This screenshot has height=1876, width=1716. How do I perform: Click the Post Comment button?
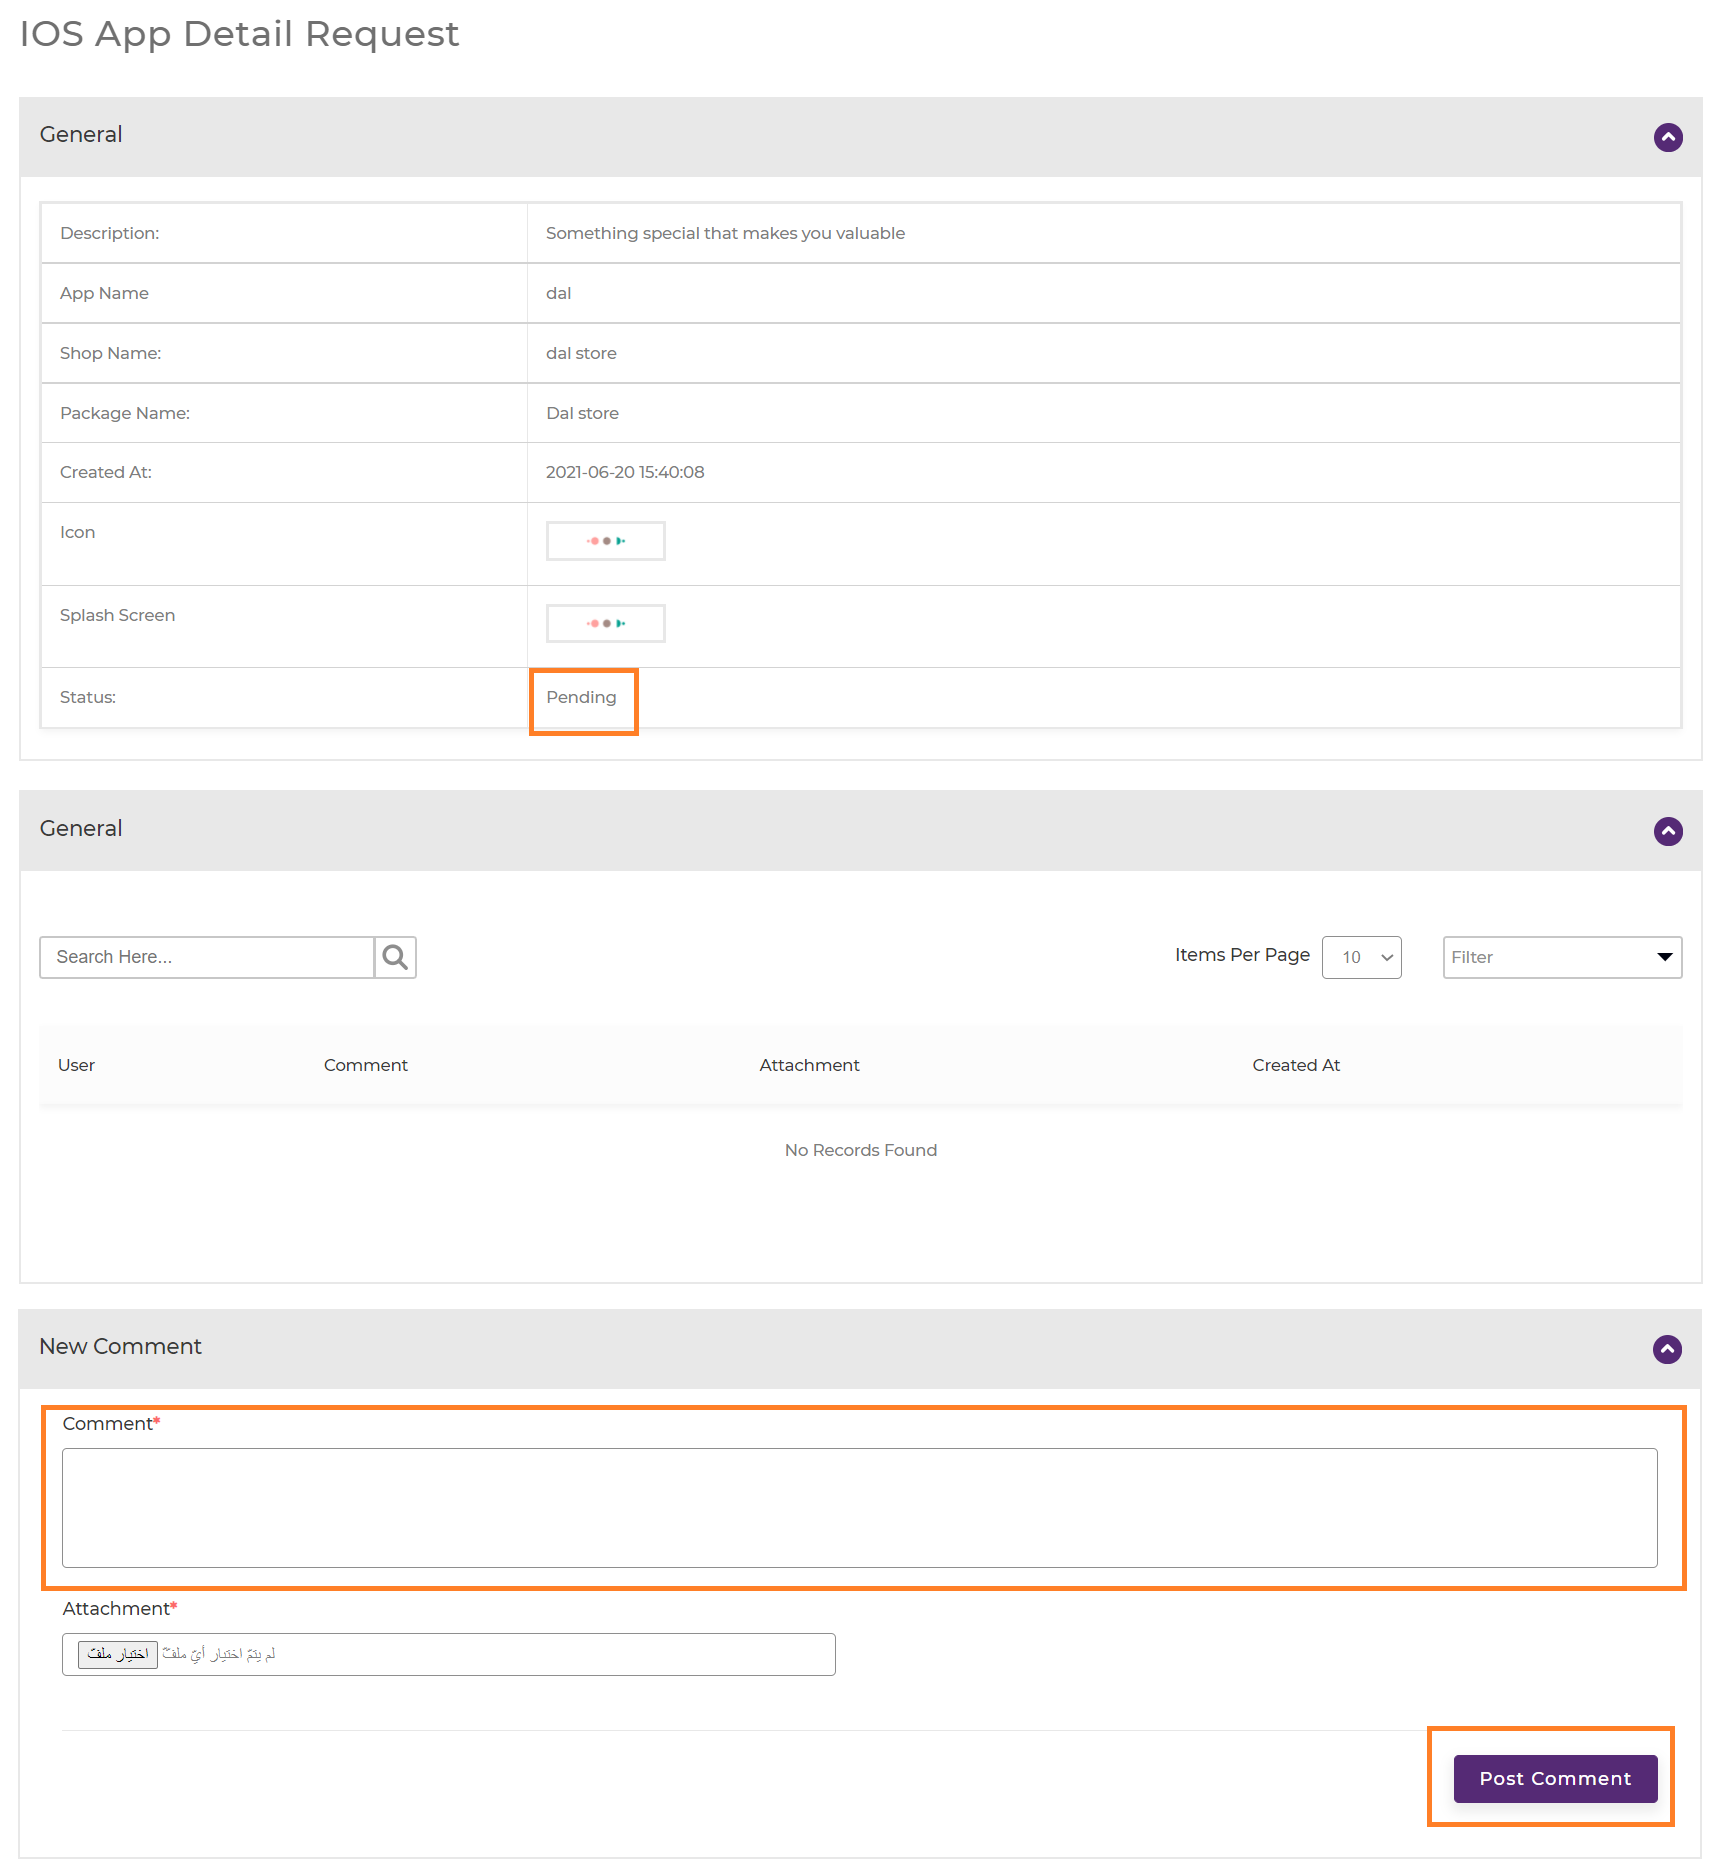(x=1555, y=1778)
